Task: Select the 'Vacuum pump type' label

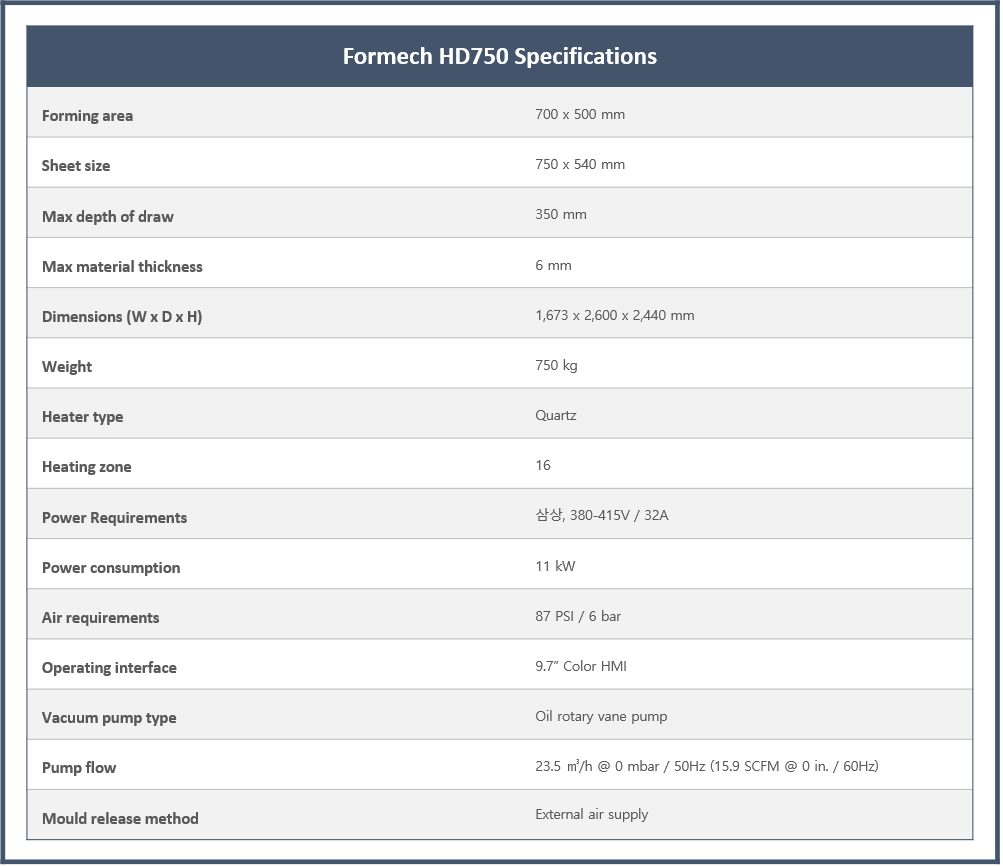Action: [x=109, y=718]
